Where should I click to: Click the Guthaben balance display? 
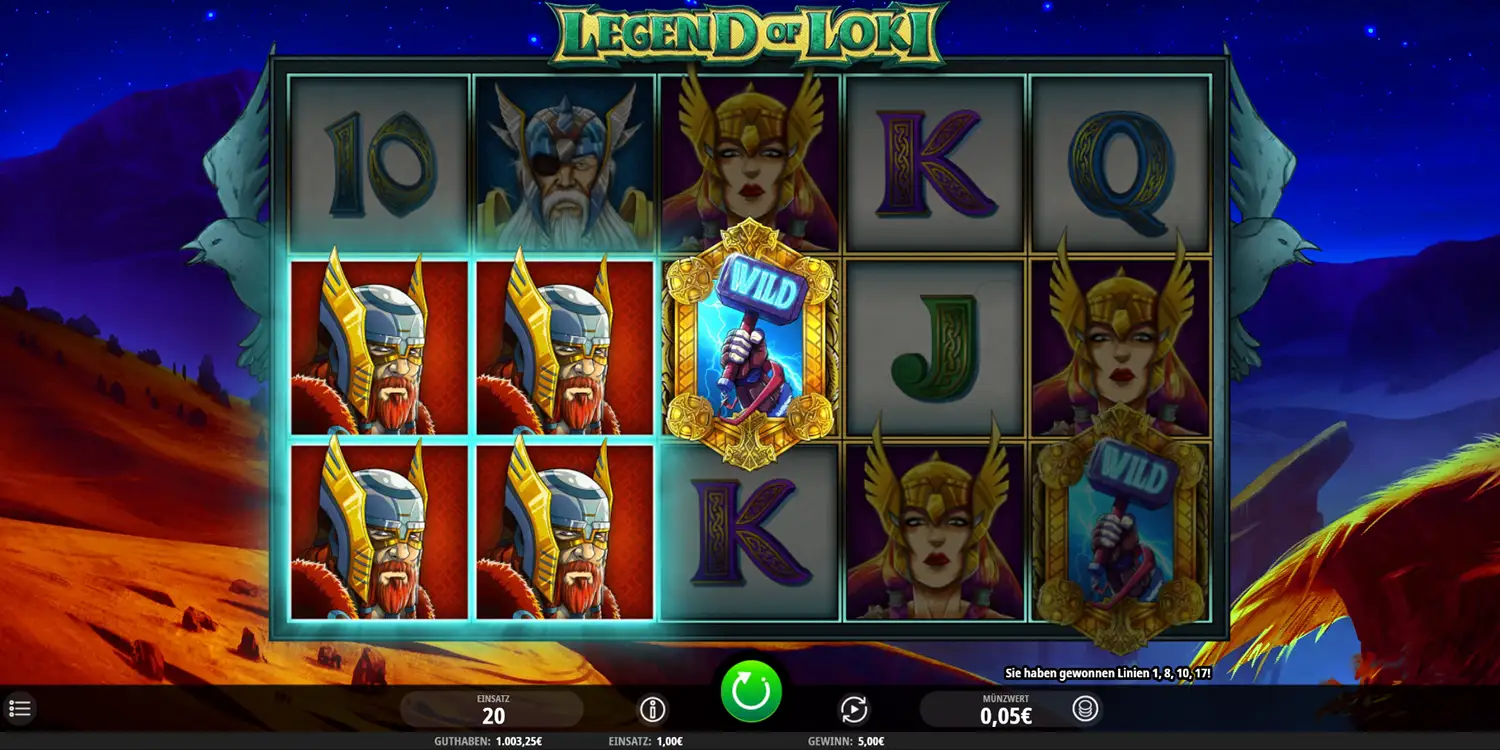[488, 741]
